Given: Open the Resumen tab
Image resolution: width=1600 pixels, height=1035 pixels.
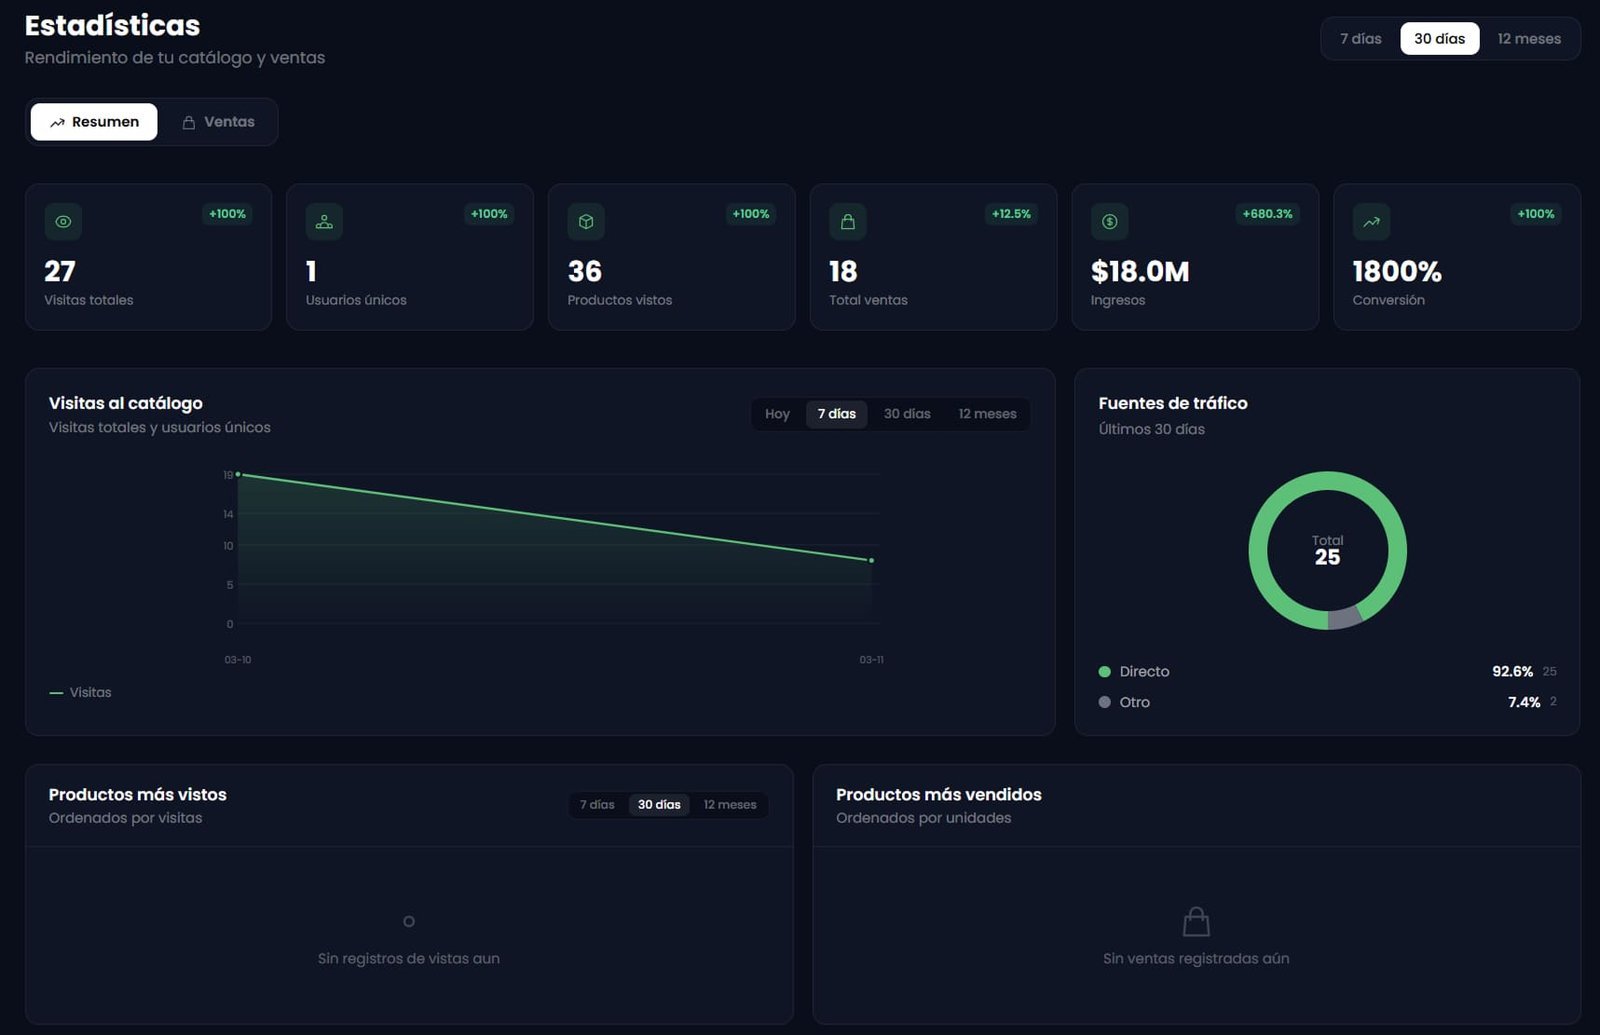Looking at the screenshot, I should tap(94, 122).
